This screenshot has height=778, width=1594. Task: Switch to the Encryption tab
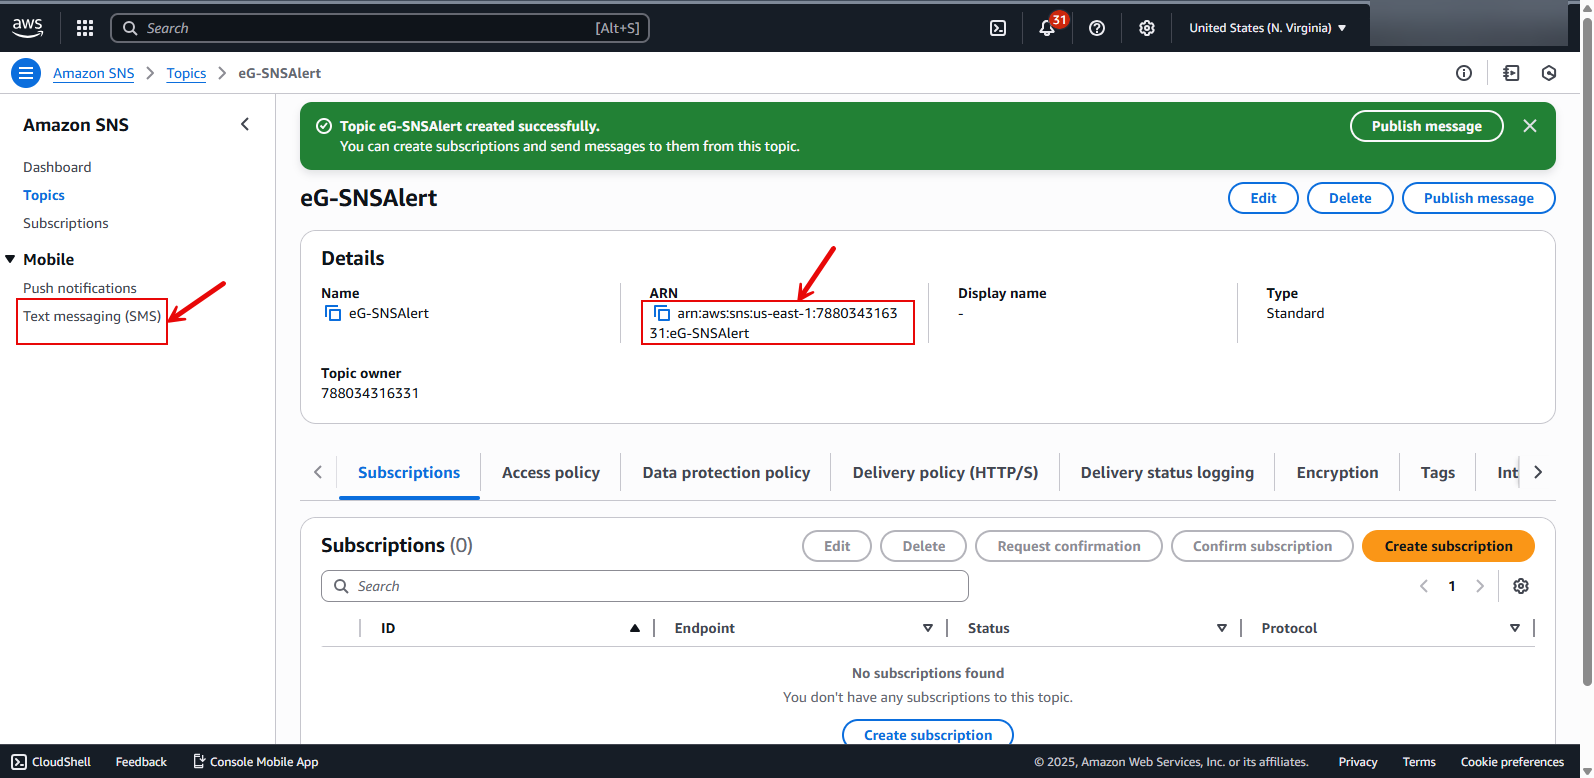click(x=1337, y=472)
